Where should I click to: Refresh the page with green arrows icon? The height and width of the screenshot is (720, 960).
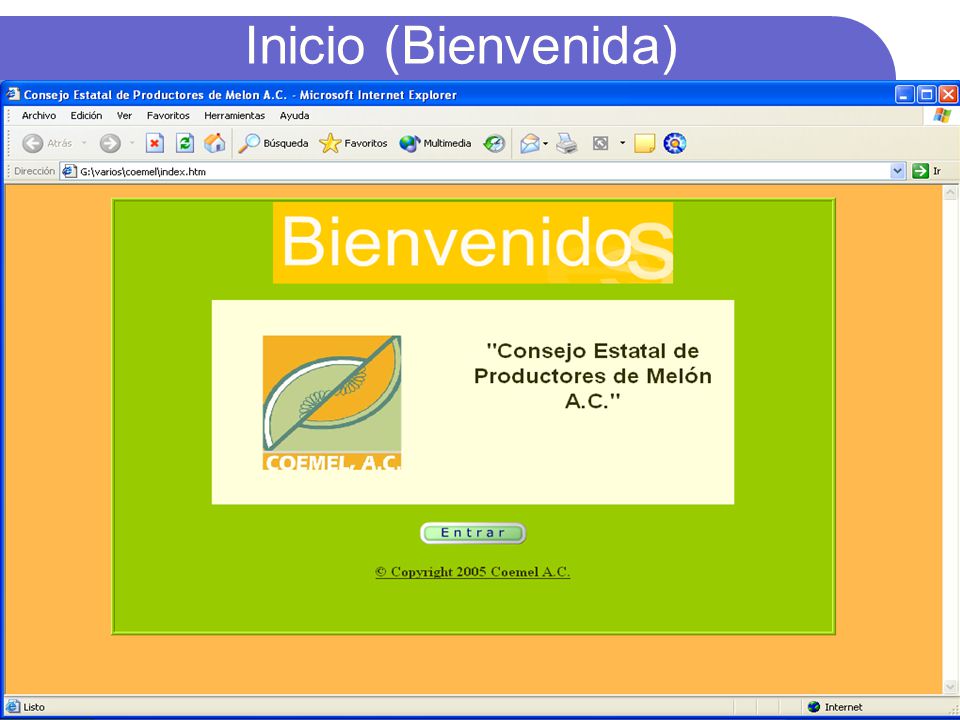184,143
